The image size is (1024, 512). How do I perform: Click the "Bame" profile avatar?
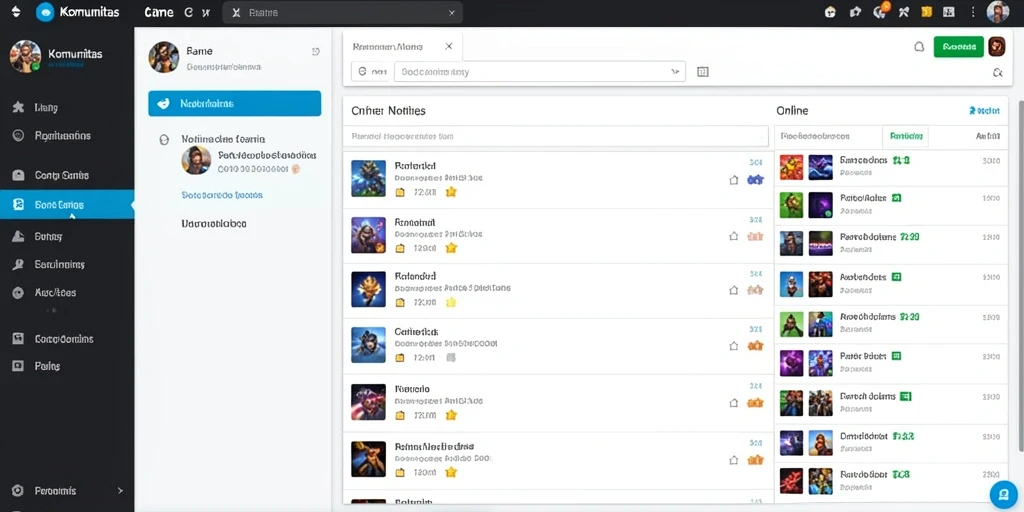pos(164,57)
